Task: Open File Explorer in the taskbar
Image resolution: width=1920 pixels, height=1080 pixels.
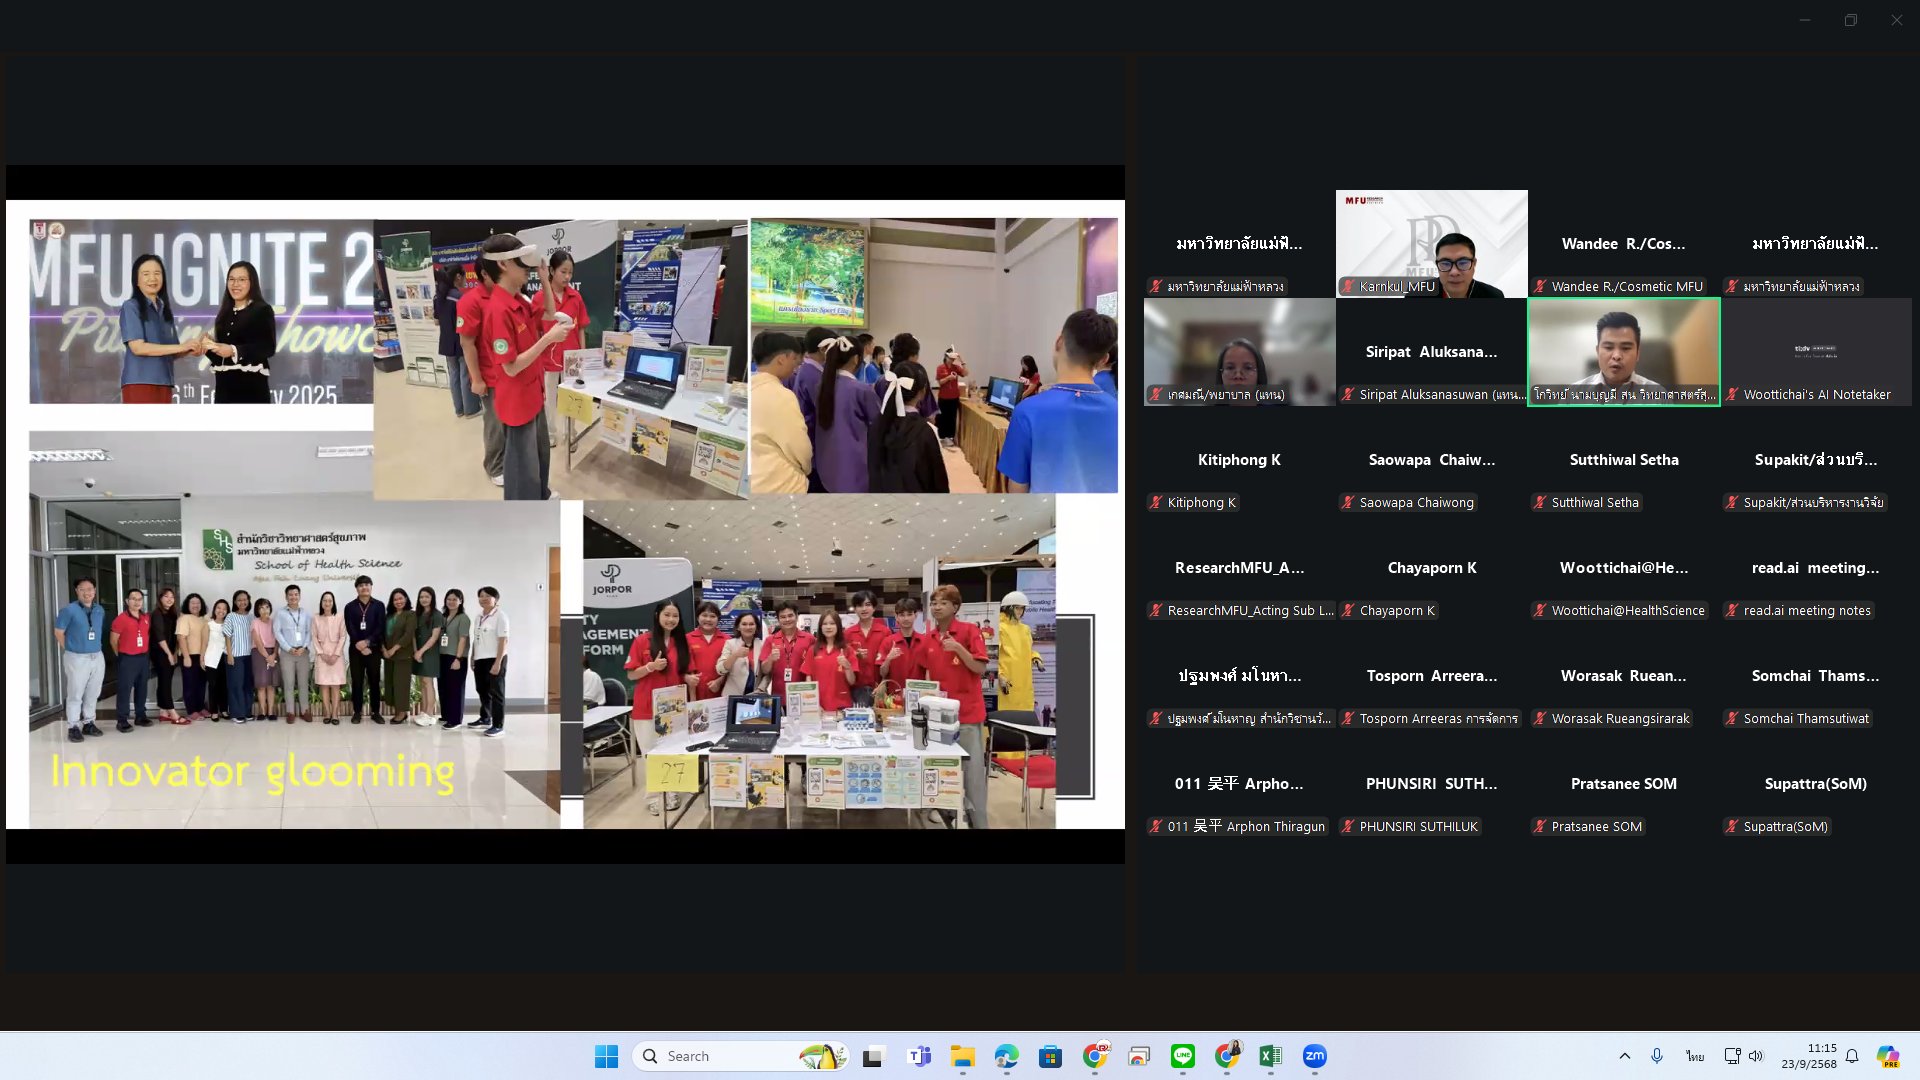Action: point(962,1056)
